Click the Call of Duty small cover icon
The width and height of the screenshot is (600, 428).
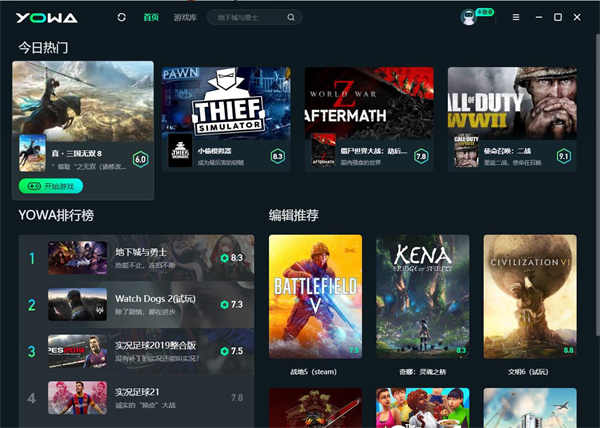point(466,150)
